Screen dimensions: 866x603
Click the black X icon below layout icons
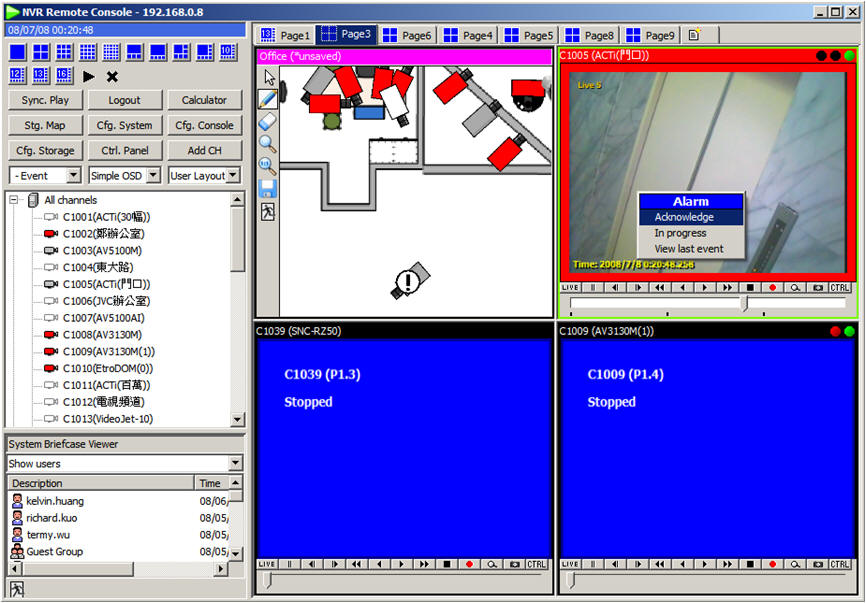(112, 76)
